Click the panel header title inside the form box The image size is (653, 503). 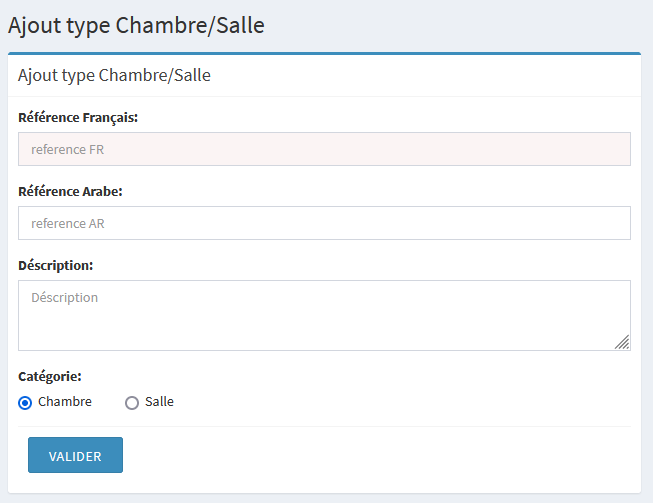pos(114,75)
